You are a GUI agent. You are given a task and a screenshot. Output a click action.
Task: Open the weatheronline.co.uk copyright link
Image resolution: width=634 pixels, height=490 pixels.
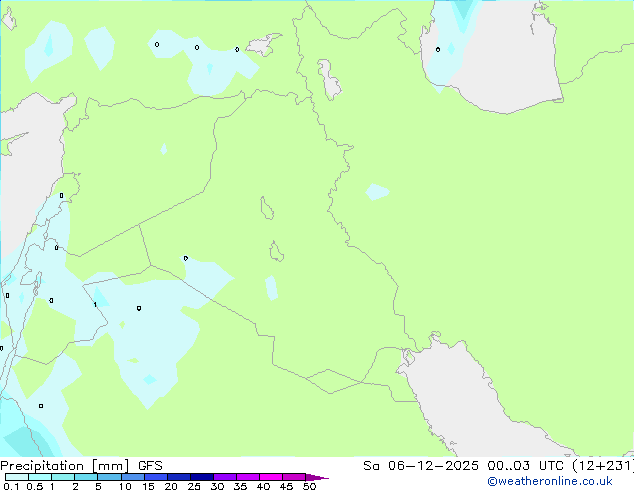550,481
